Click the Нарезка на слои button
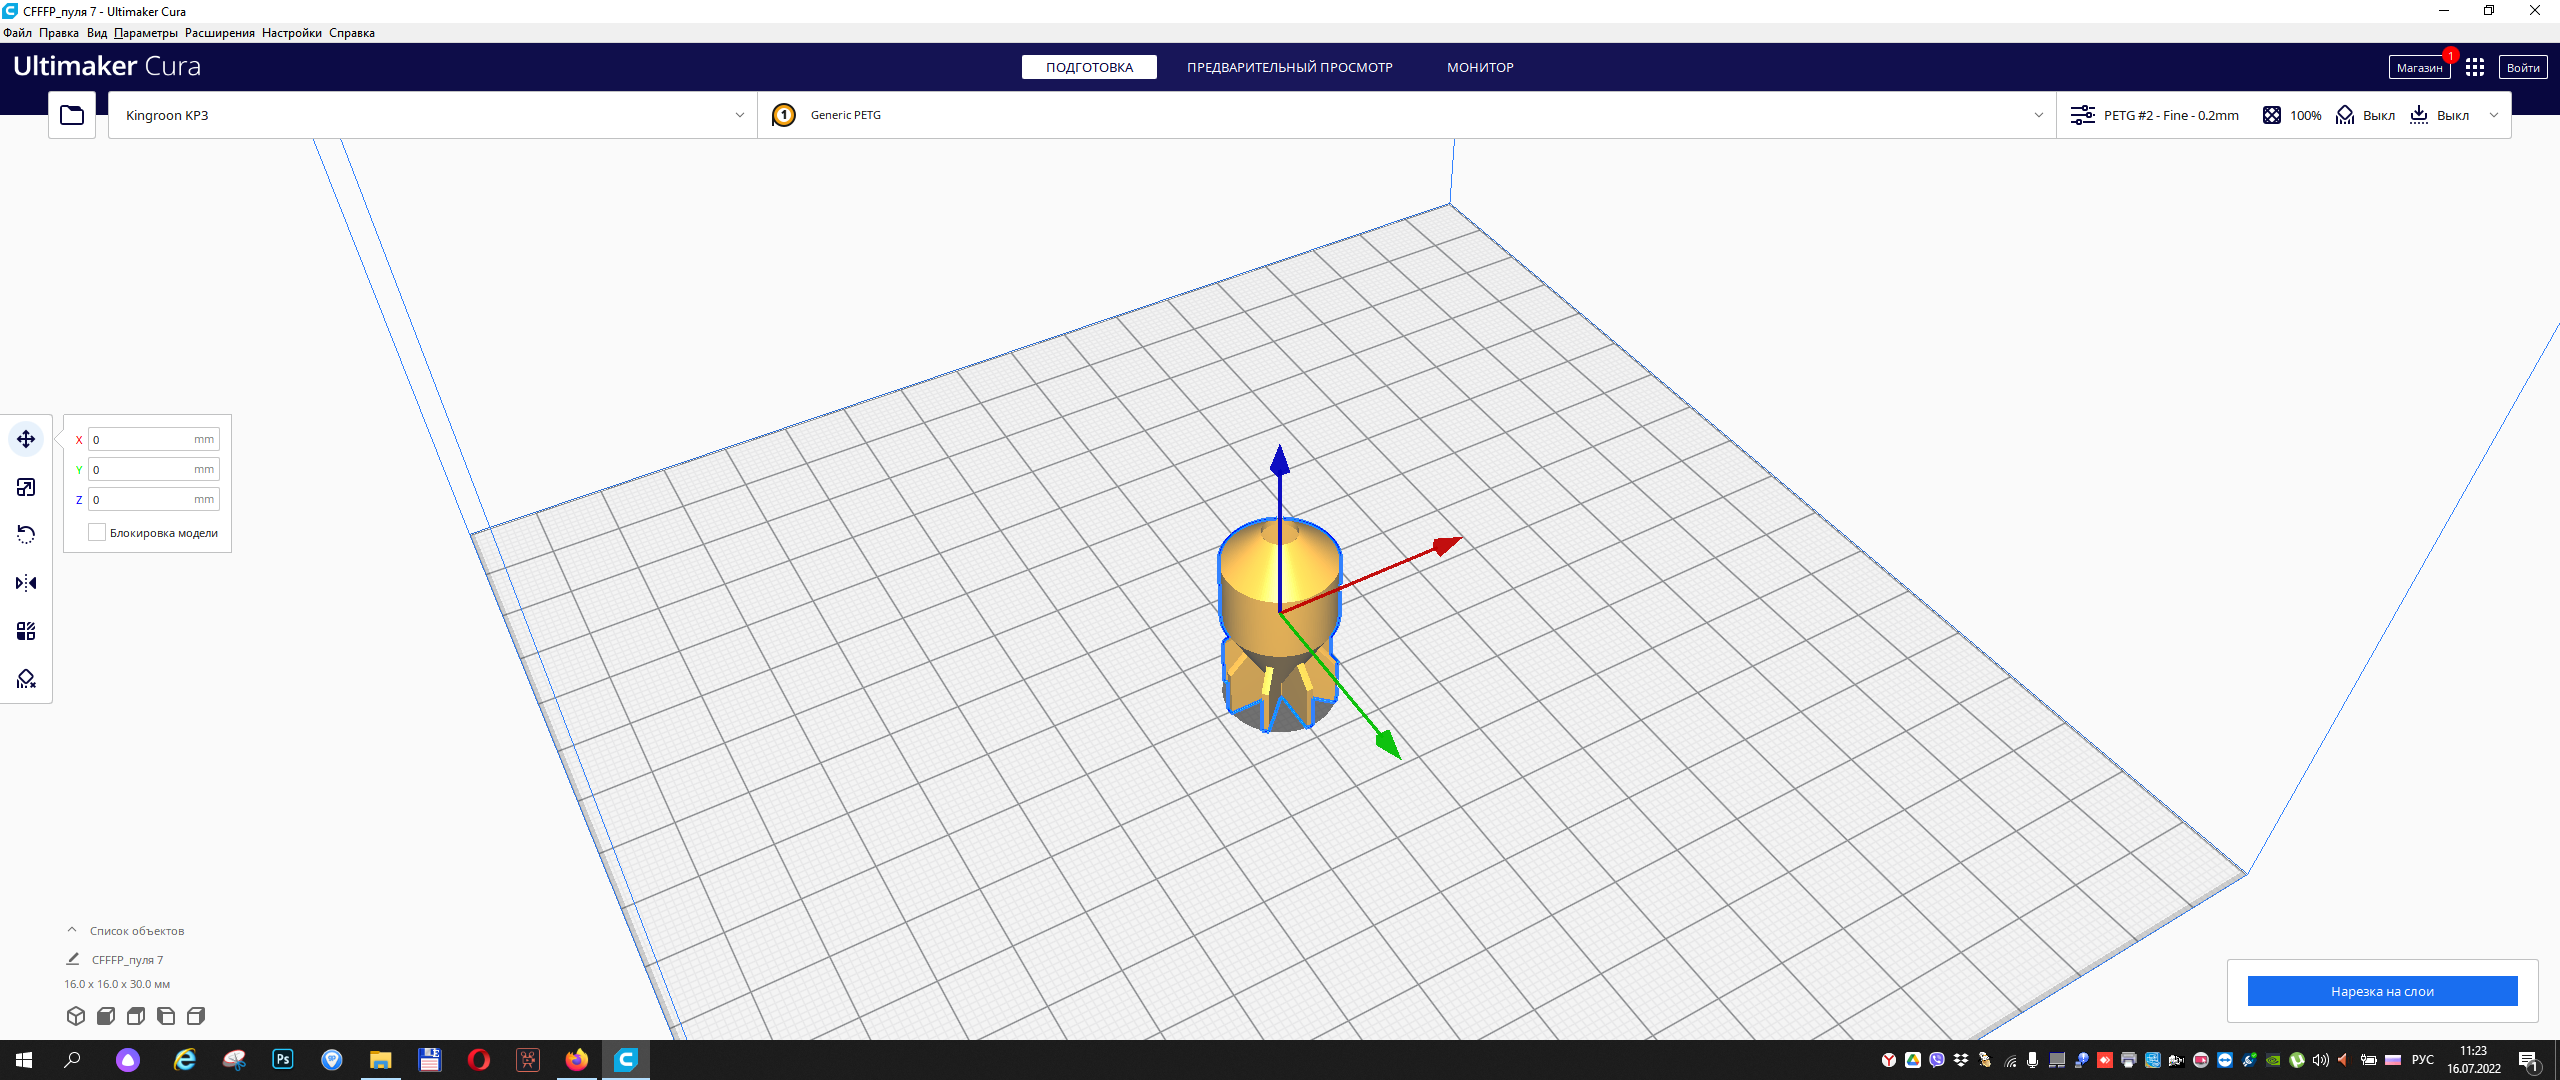Viewport: 2560px width, 1080px height. click(x=2382, y=991)
